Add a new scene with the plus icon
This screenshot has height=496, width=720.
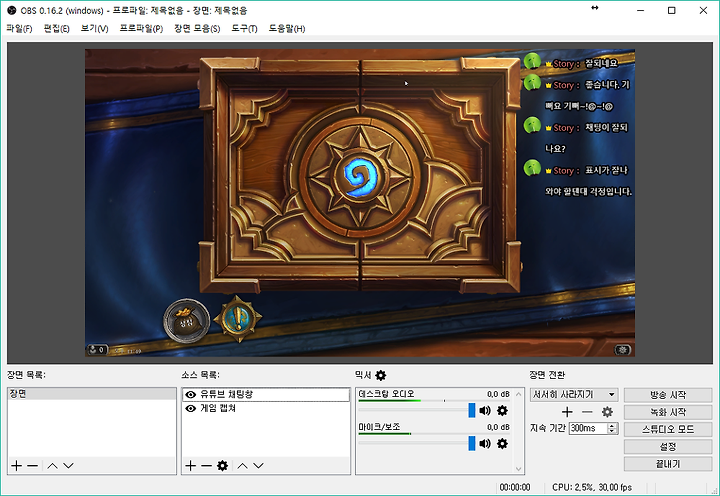[17, 466]
